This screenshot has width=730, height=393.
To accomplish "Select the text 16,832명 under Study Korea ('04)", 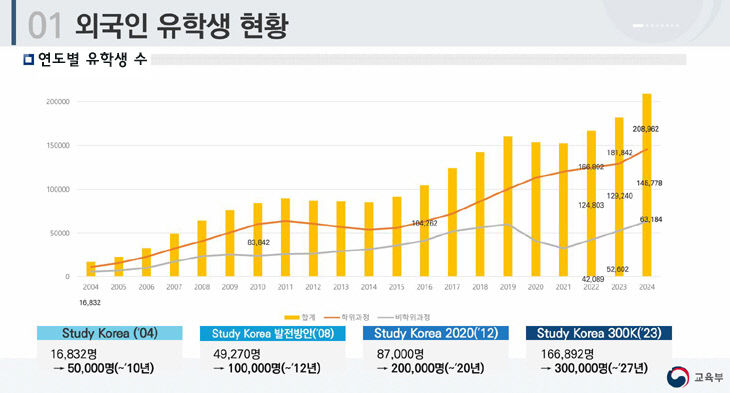I will click(x=74, y=354).
